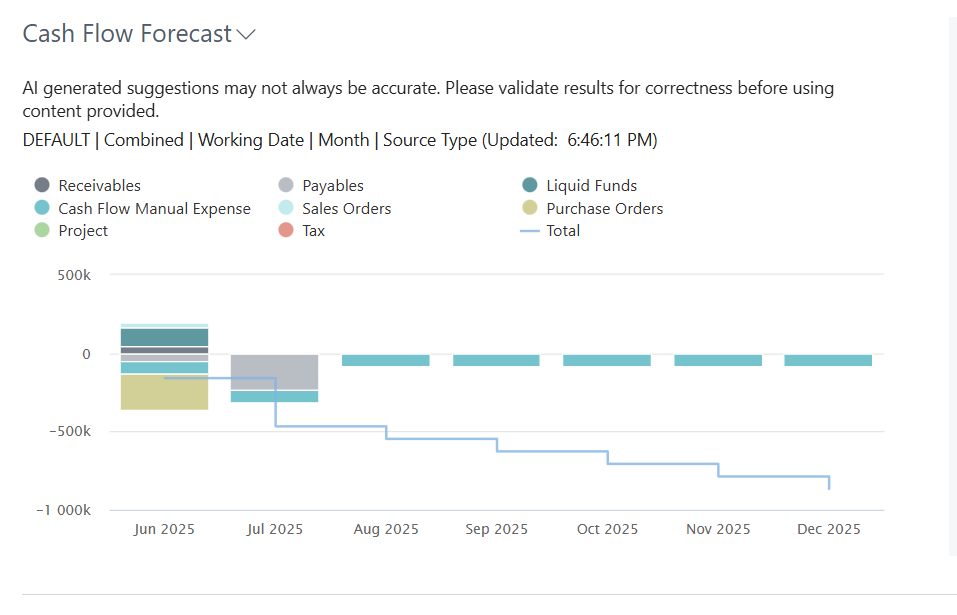Click the Cash Flow Forecast heading

[x=127, y=34]
